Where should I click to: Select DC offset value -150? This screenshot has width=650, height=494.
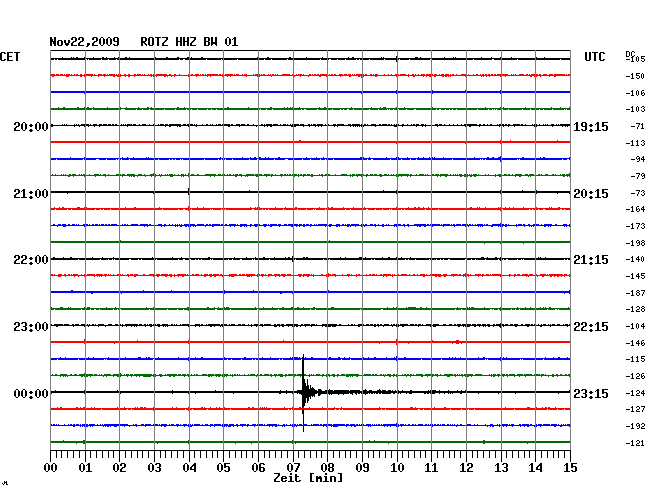(x=635, y=76)
